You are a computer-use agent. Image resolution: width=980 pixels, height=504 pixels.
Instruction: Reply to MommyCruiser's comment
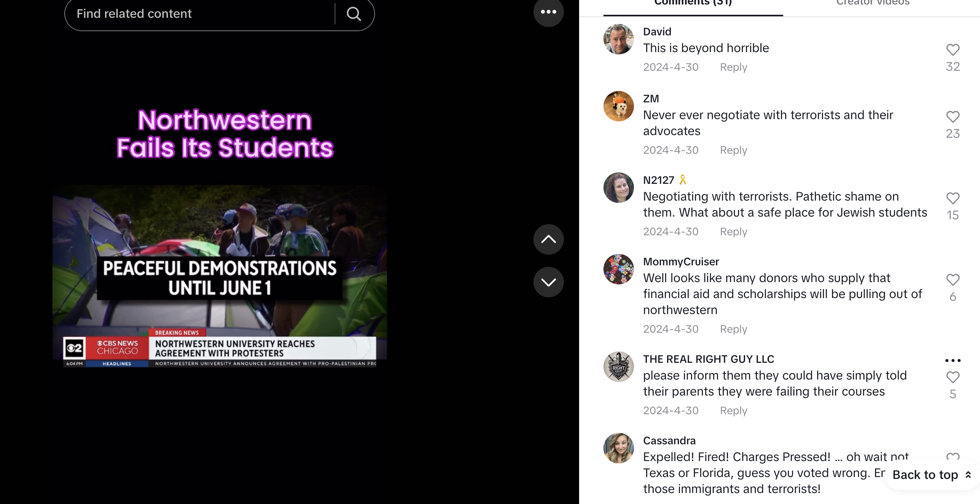[x=733, y=329]
